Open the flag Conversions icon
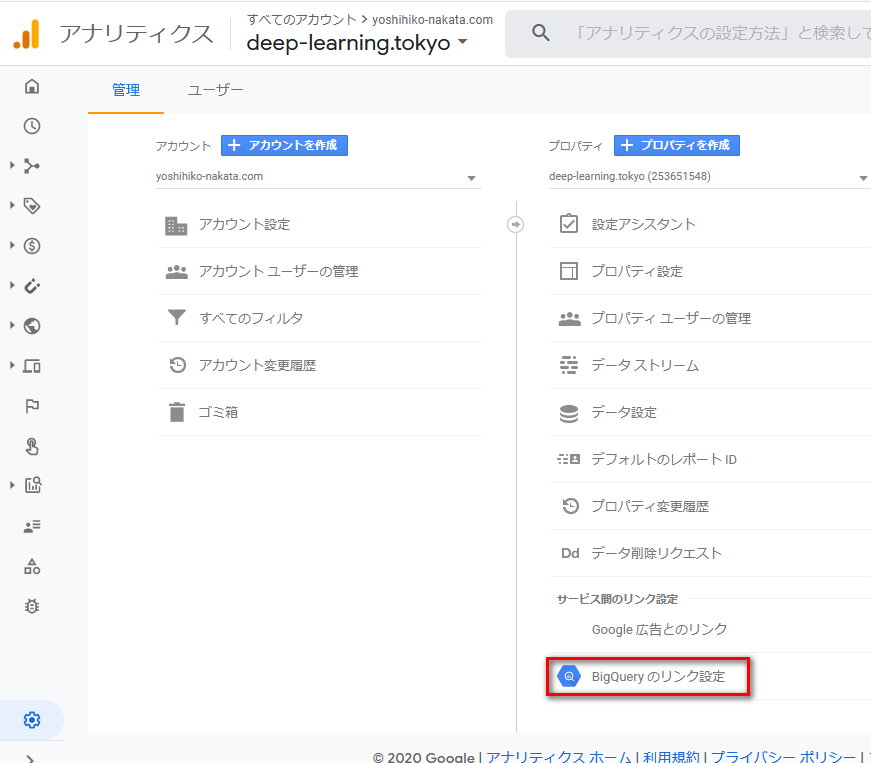The image size is (871, 763). (32, 406)
